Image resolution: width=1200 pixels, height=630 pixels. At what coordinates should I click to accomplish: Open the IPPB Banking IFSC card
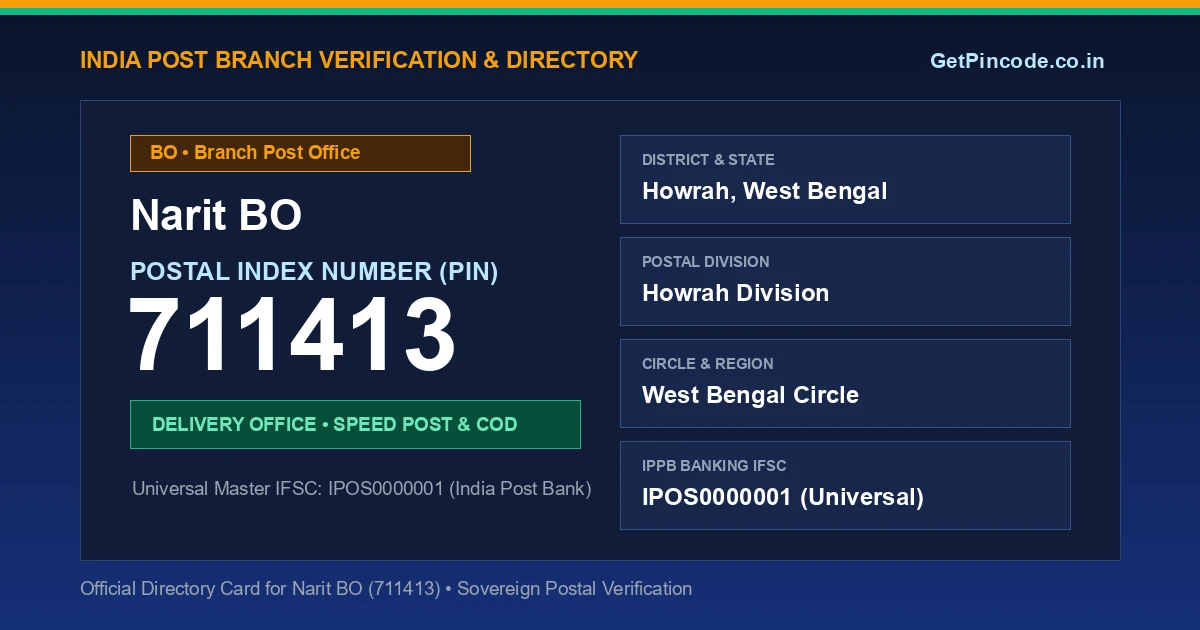(x=845, y=485)
